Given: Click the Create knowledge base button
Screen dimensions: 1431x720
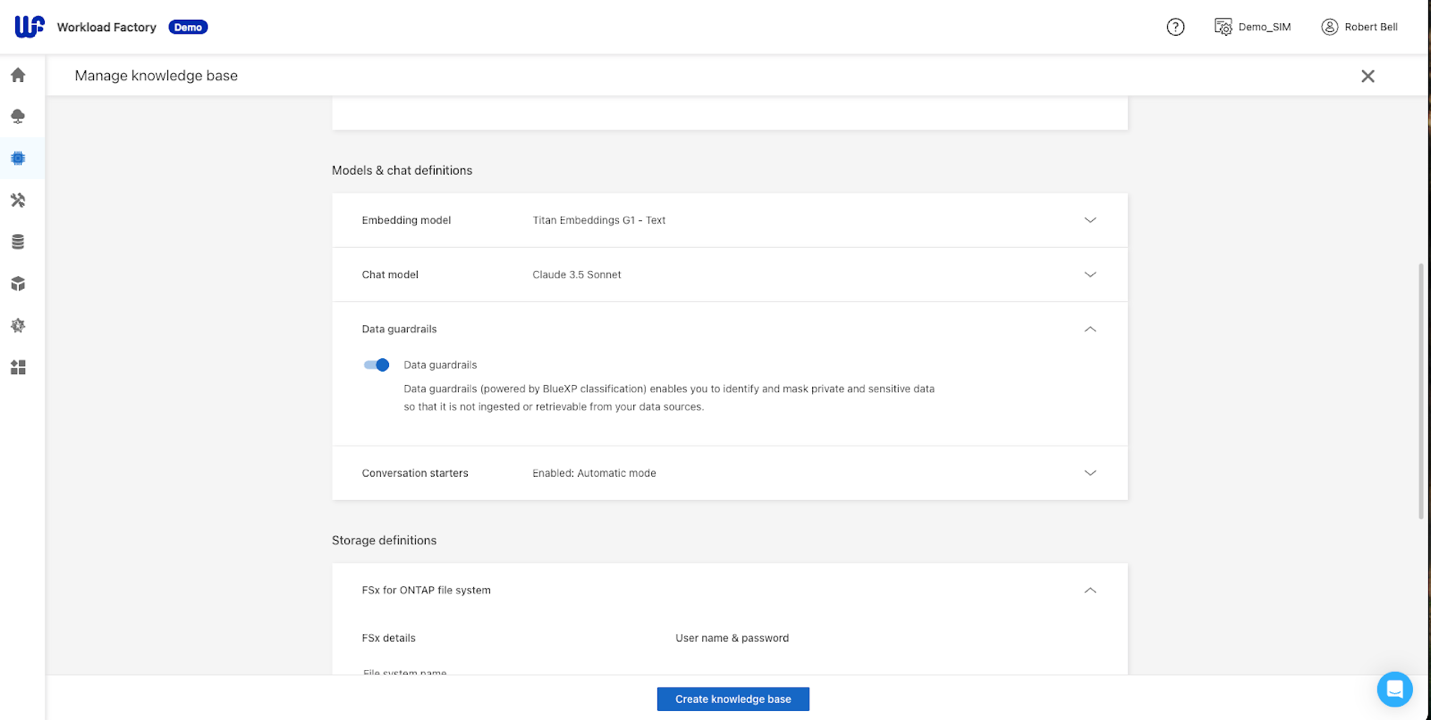Looking at the screenshot, I should pyautogui.click(x=733, y=699).
